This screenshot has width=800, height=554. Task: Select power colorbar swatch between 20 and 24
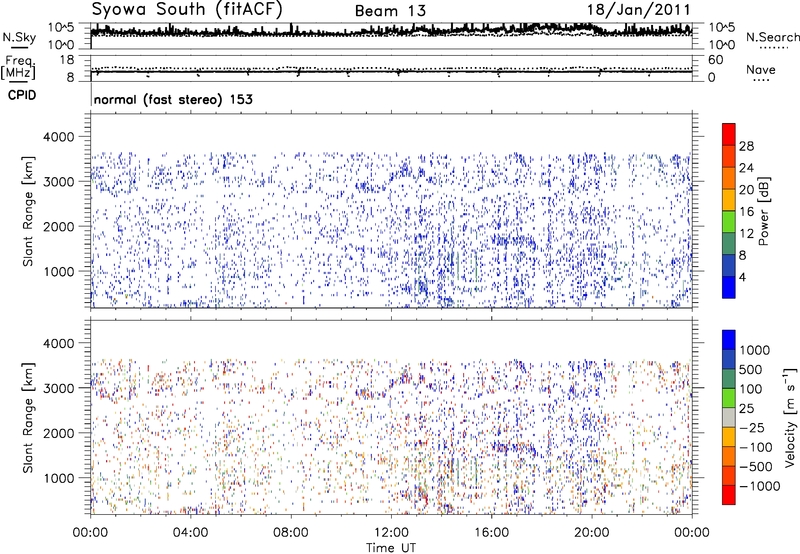[x=729, y=179]
